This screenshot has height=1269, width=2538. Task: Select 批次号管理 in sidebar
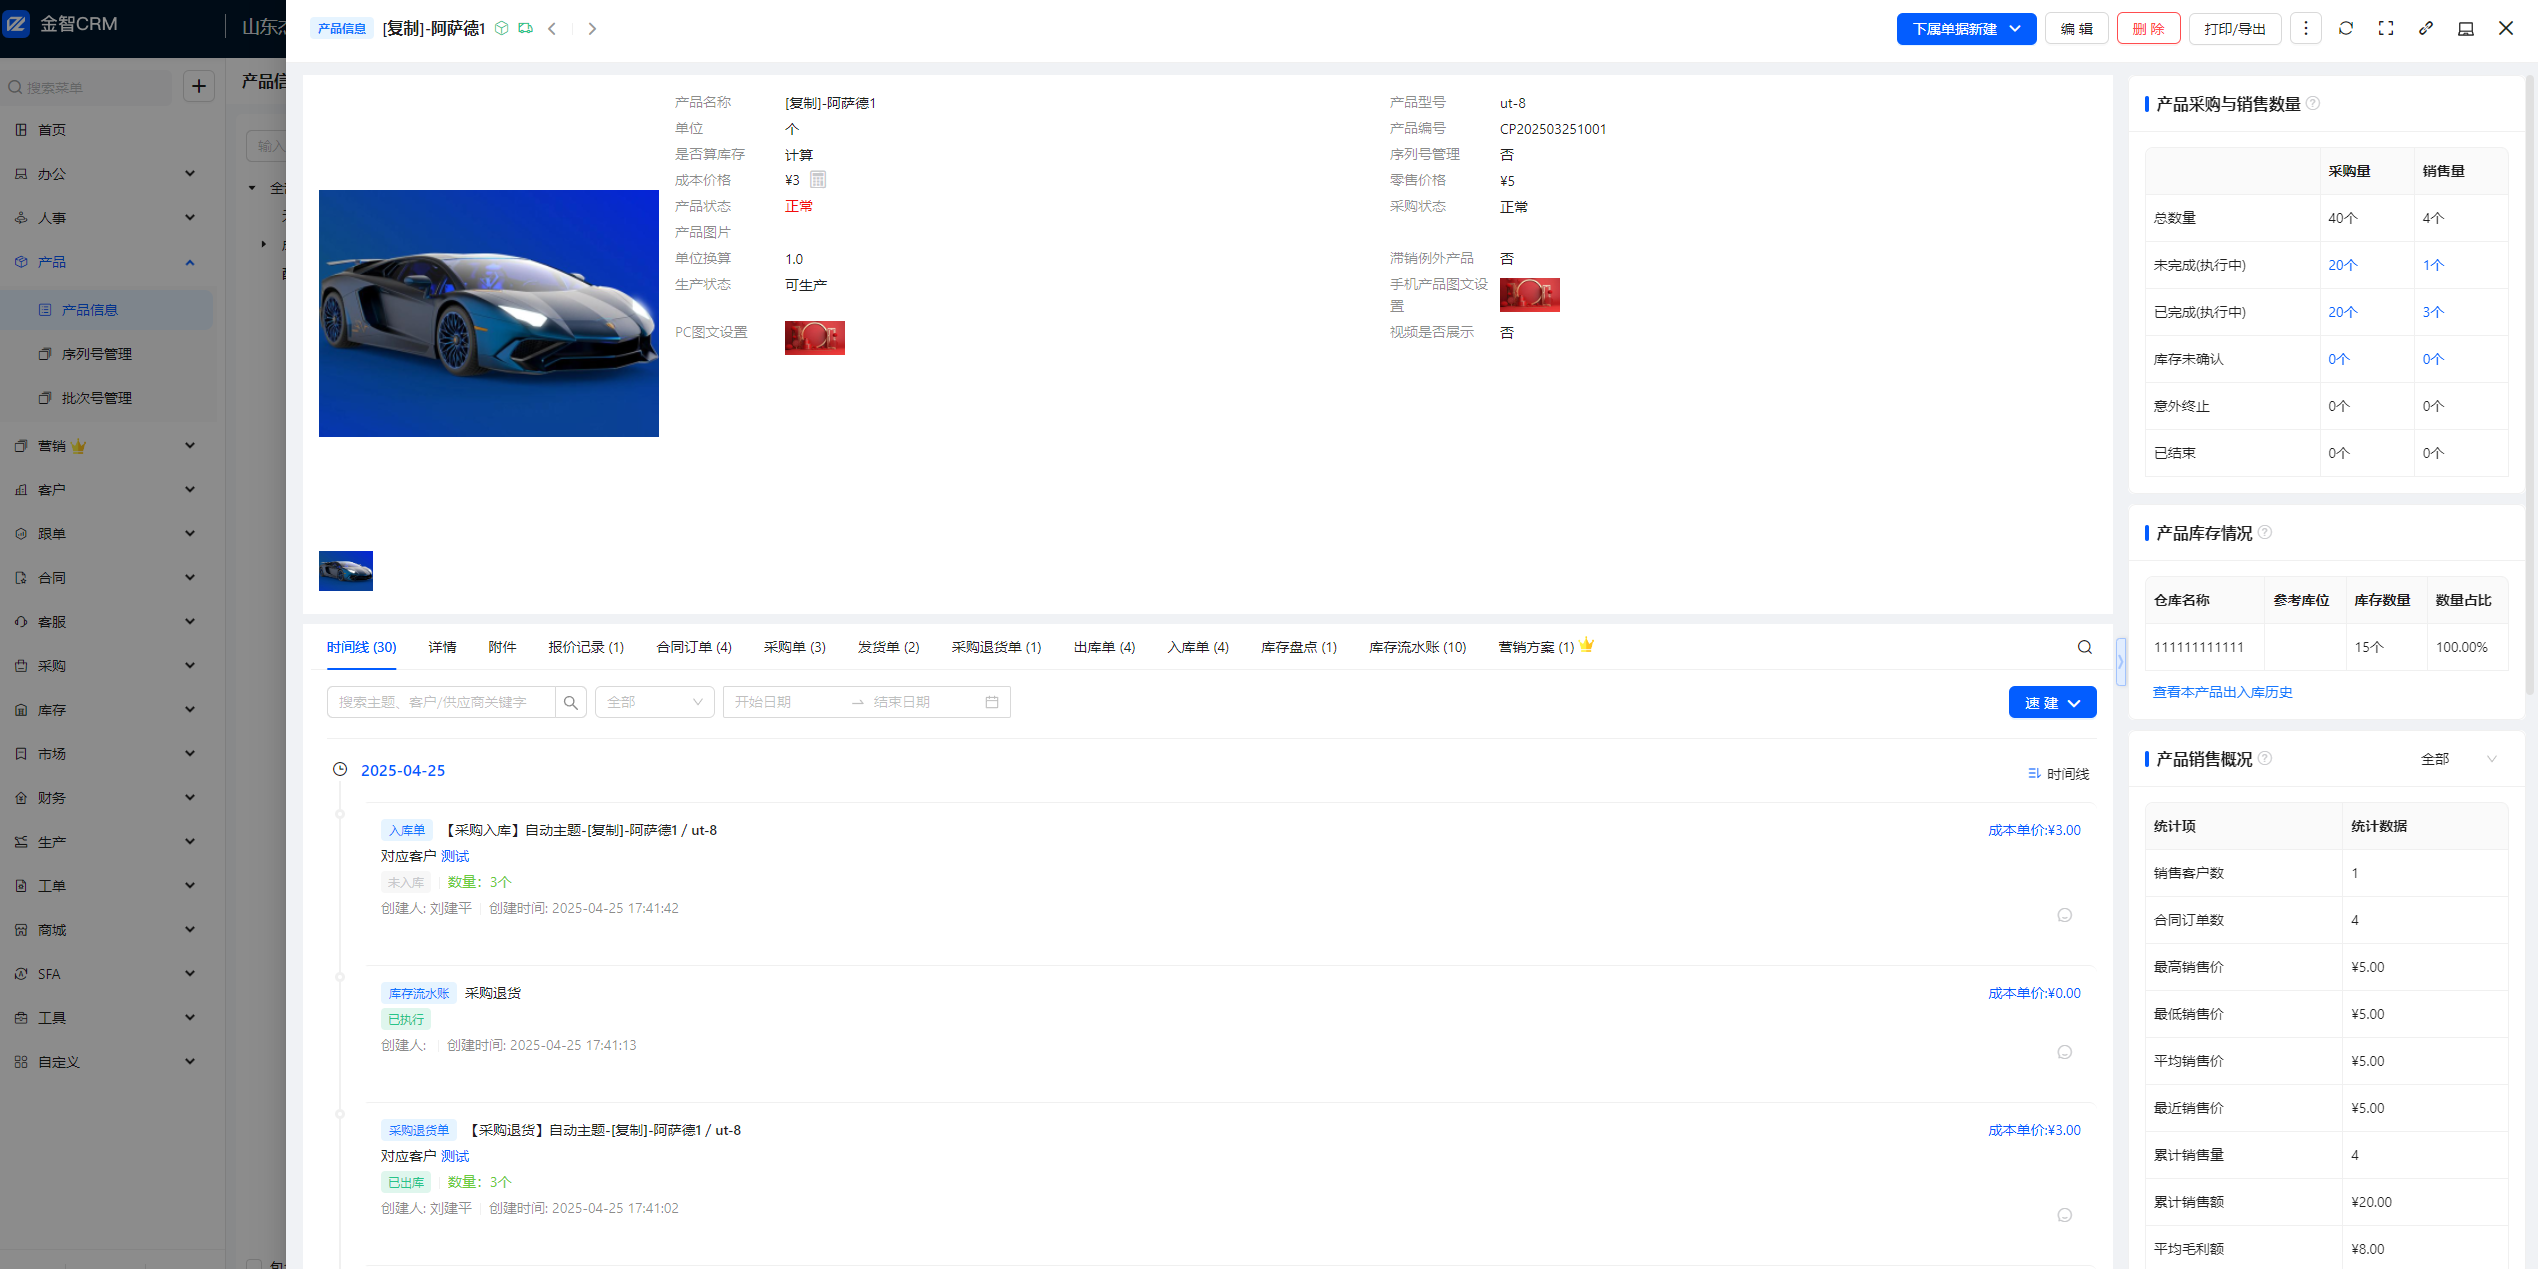point(108,398)
